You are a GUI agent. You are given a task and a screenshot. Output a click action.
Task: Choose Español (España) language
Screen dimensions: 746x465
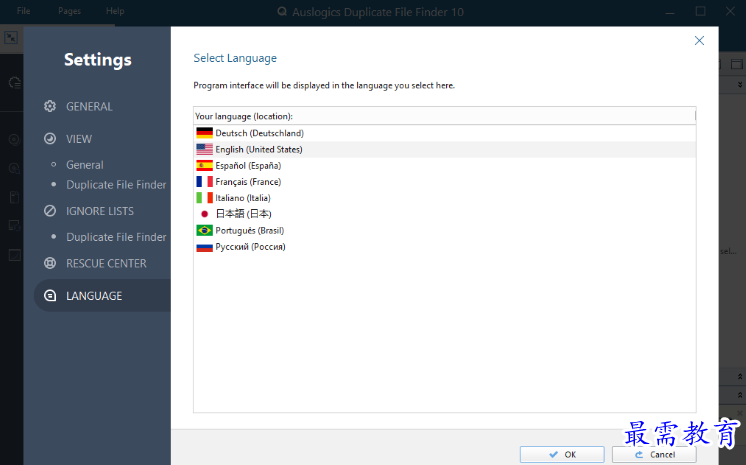[x=444, y=166]
